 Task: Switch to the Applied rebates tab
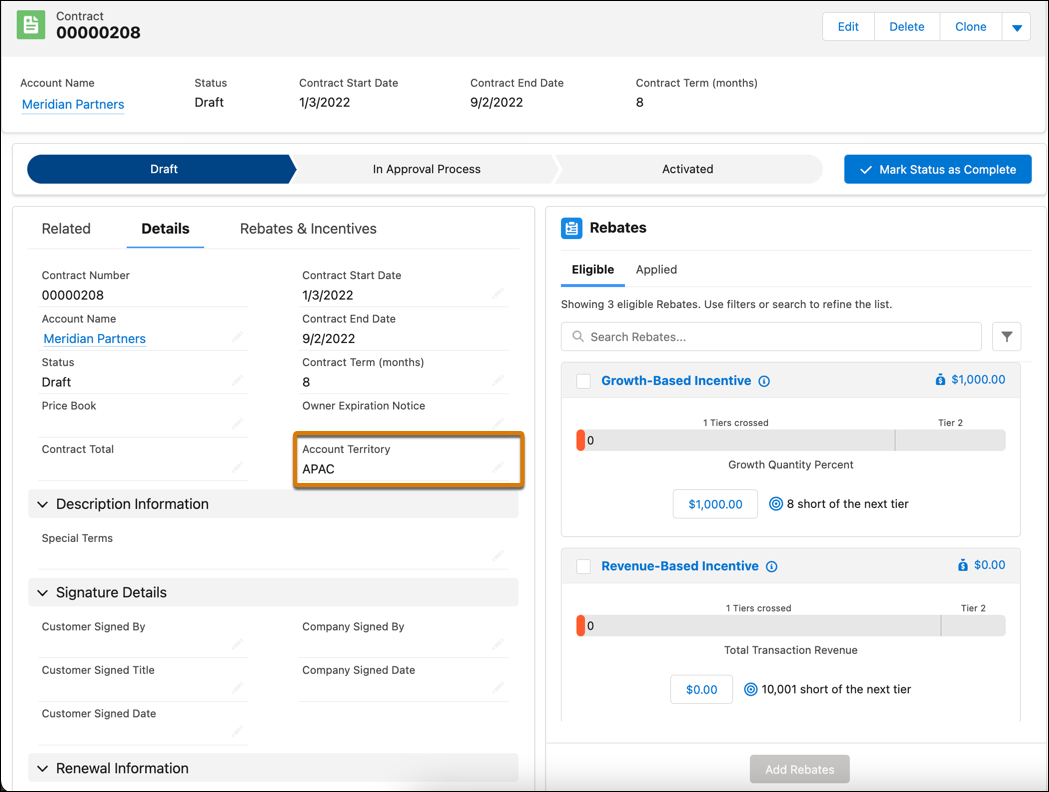656,270
